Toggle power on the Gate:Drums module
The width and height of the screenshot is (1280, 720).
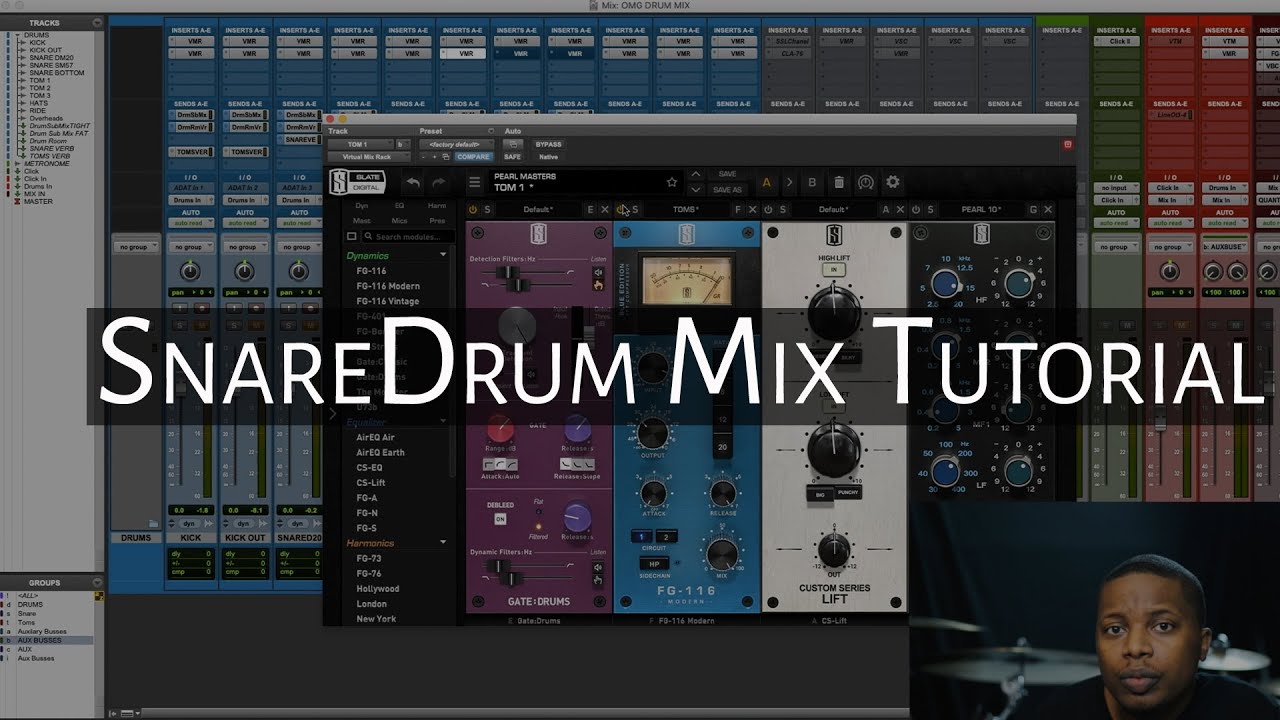coord(473,209)
